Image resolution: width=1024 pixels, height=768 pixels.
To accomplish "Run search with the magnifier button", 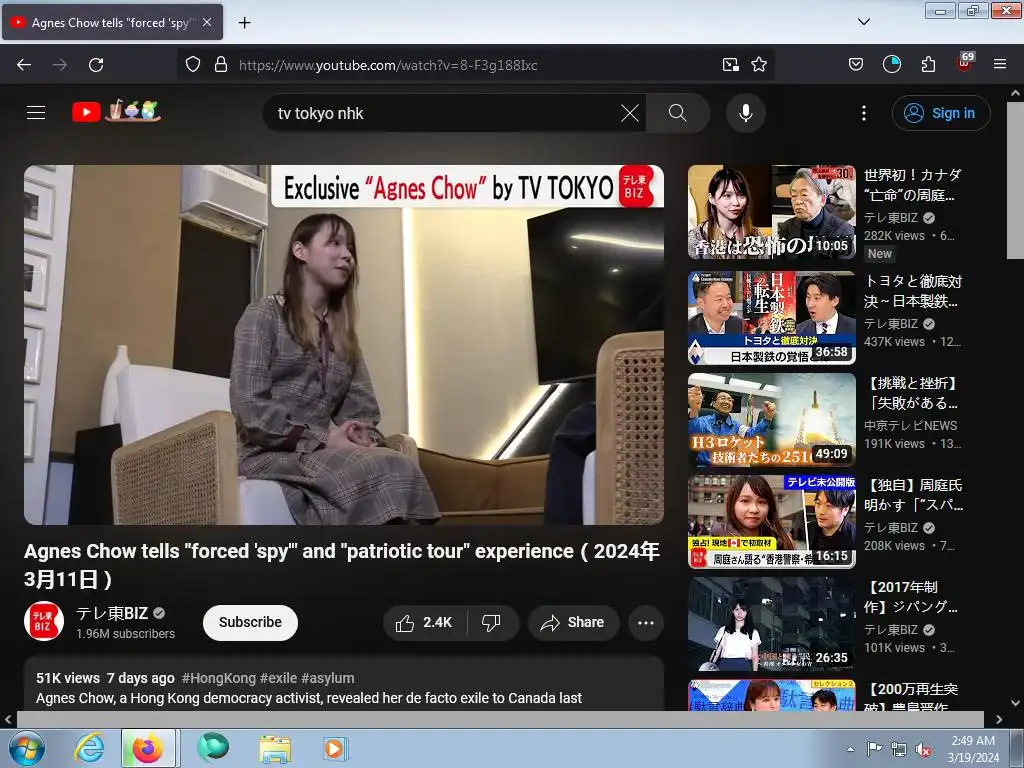I will click(678, 113).
